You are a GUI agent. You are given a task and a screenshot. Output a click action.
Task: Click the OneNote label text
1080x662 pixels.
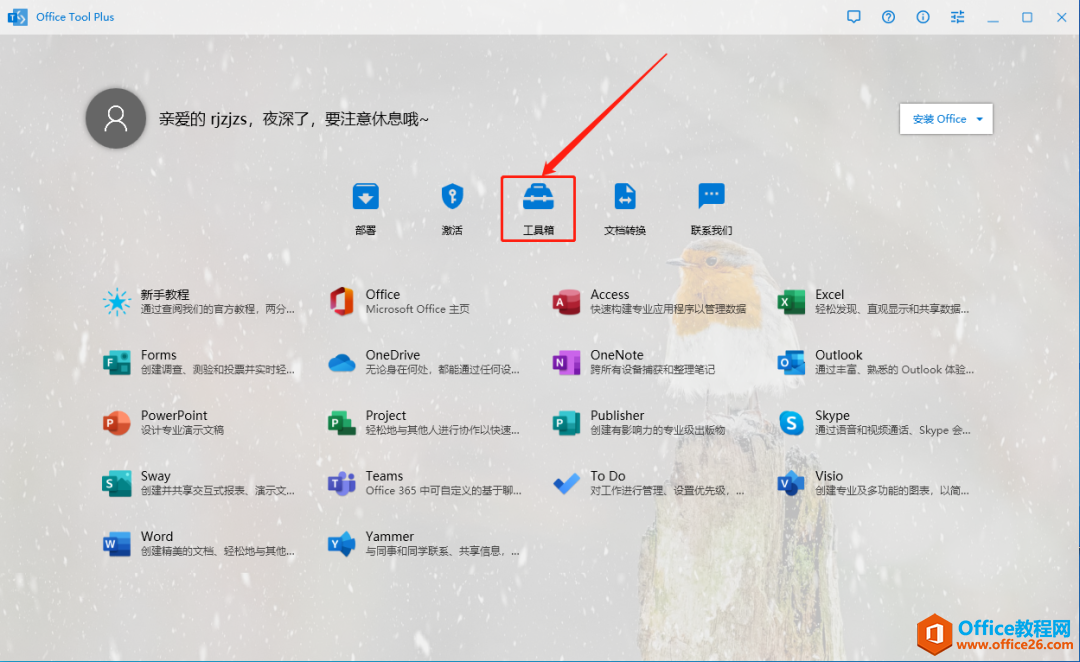click(617, 355)
